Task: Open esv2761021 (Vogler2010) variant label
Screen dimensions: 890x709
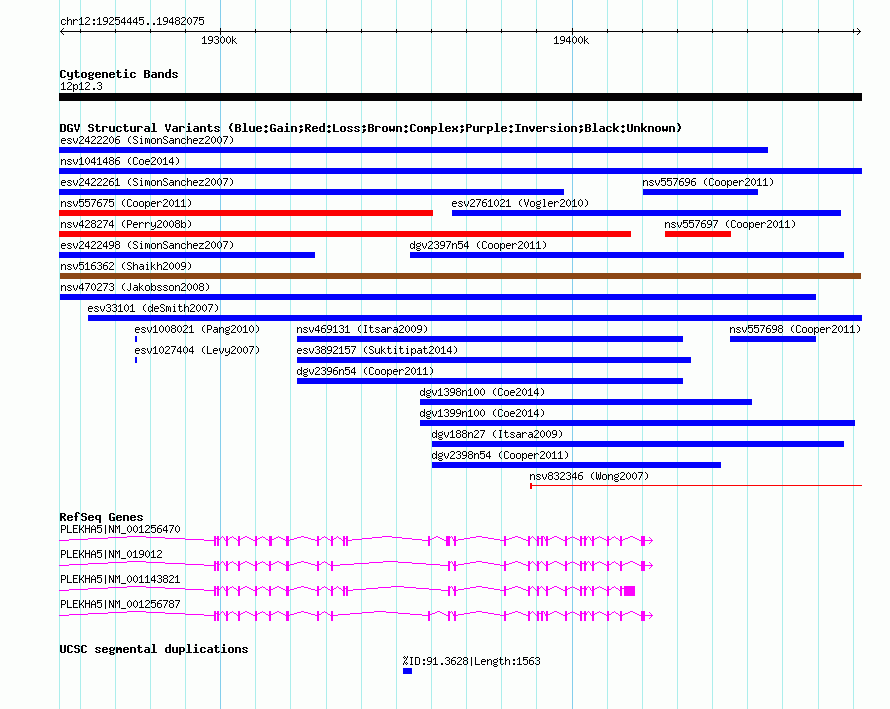Action: pos(520,203)
